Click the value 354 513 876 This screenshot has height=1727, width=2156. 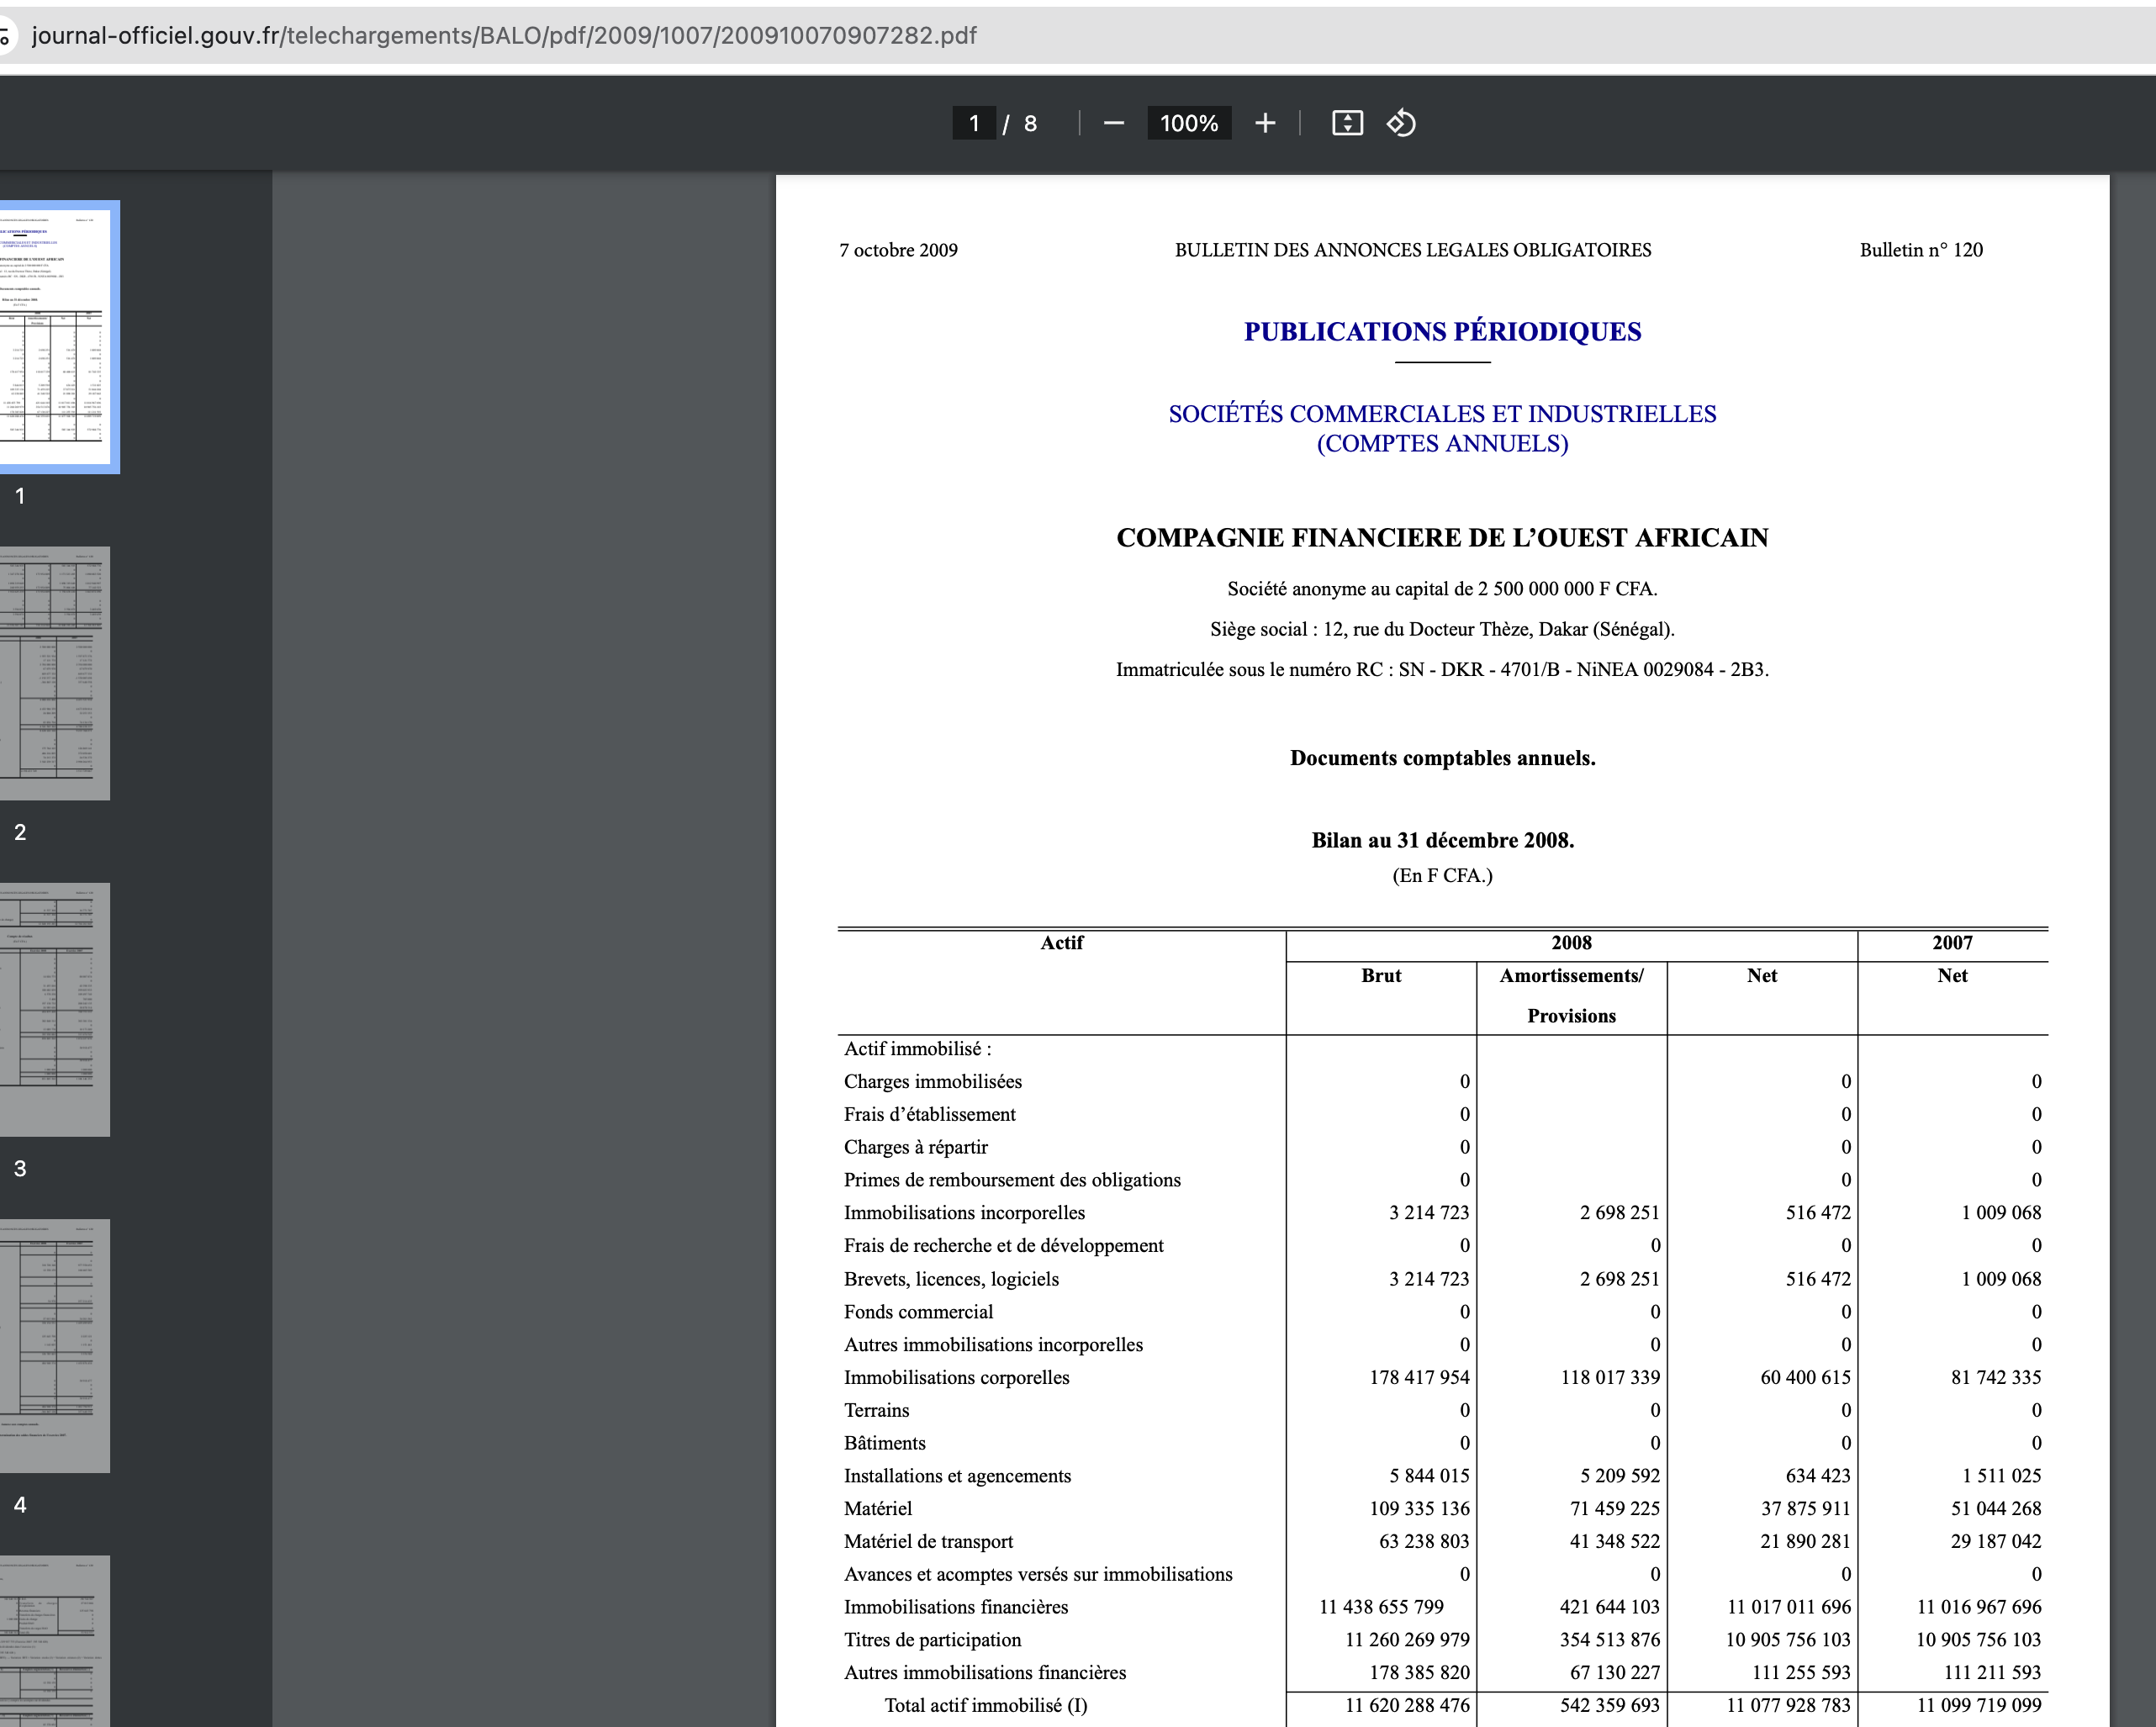(1610, 1640)
